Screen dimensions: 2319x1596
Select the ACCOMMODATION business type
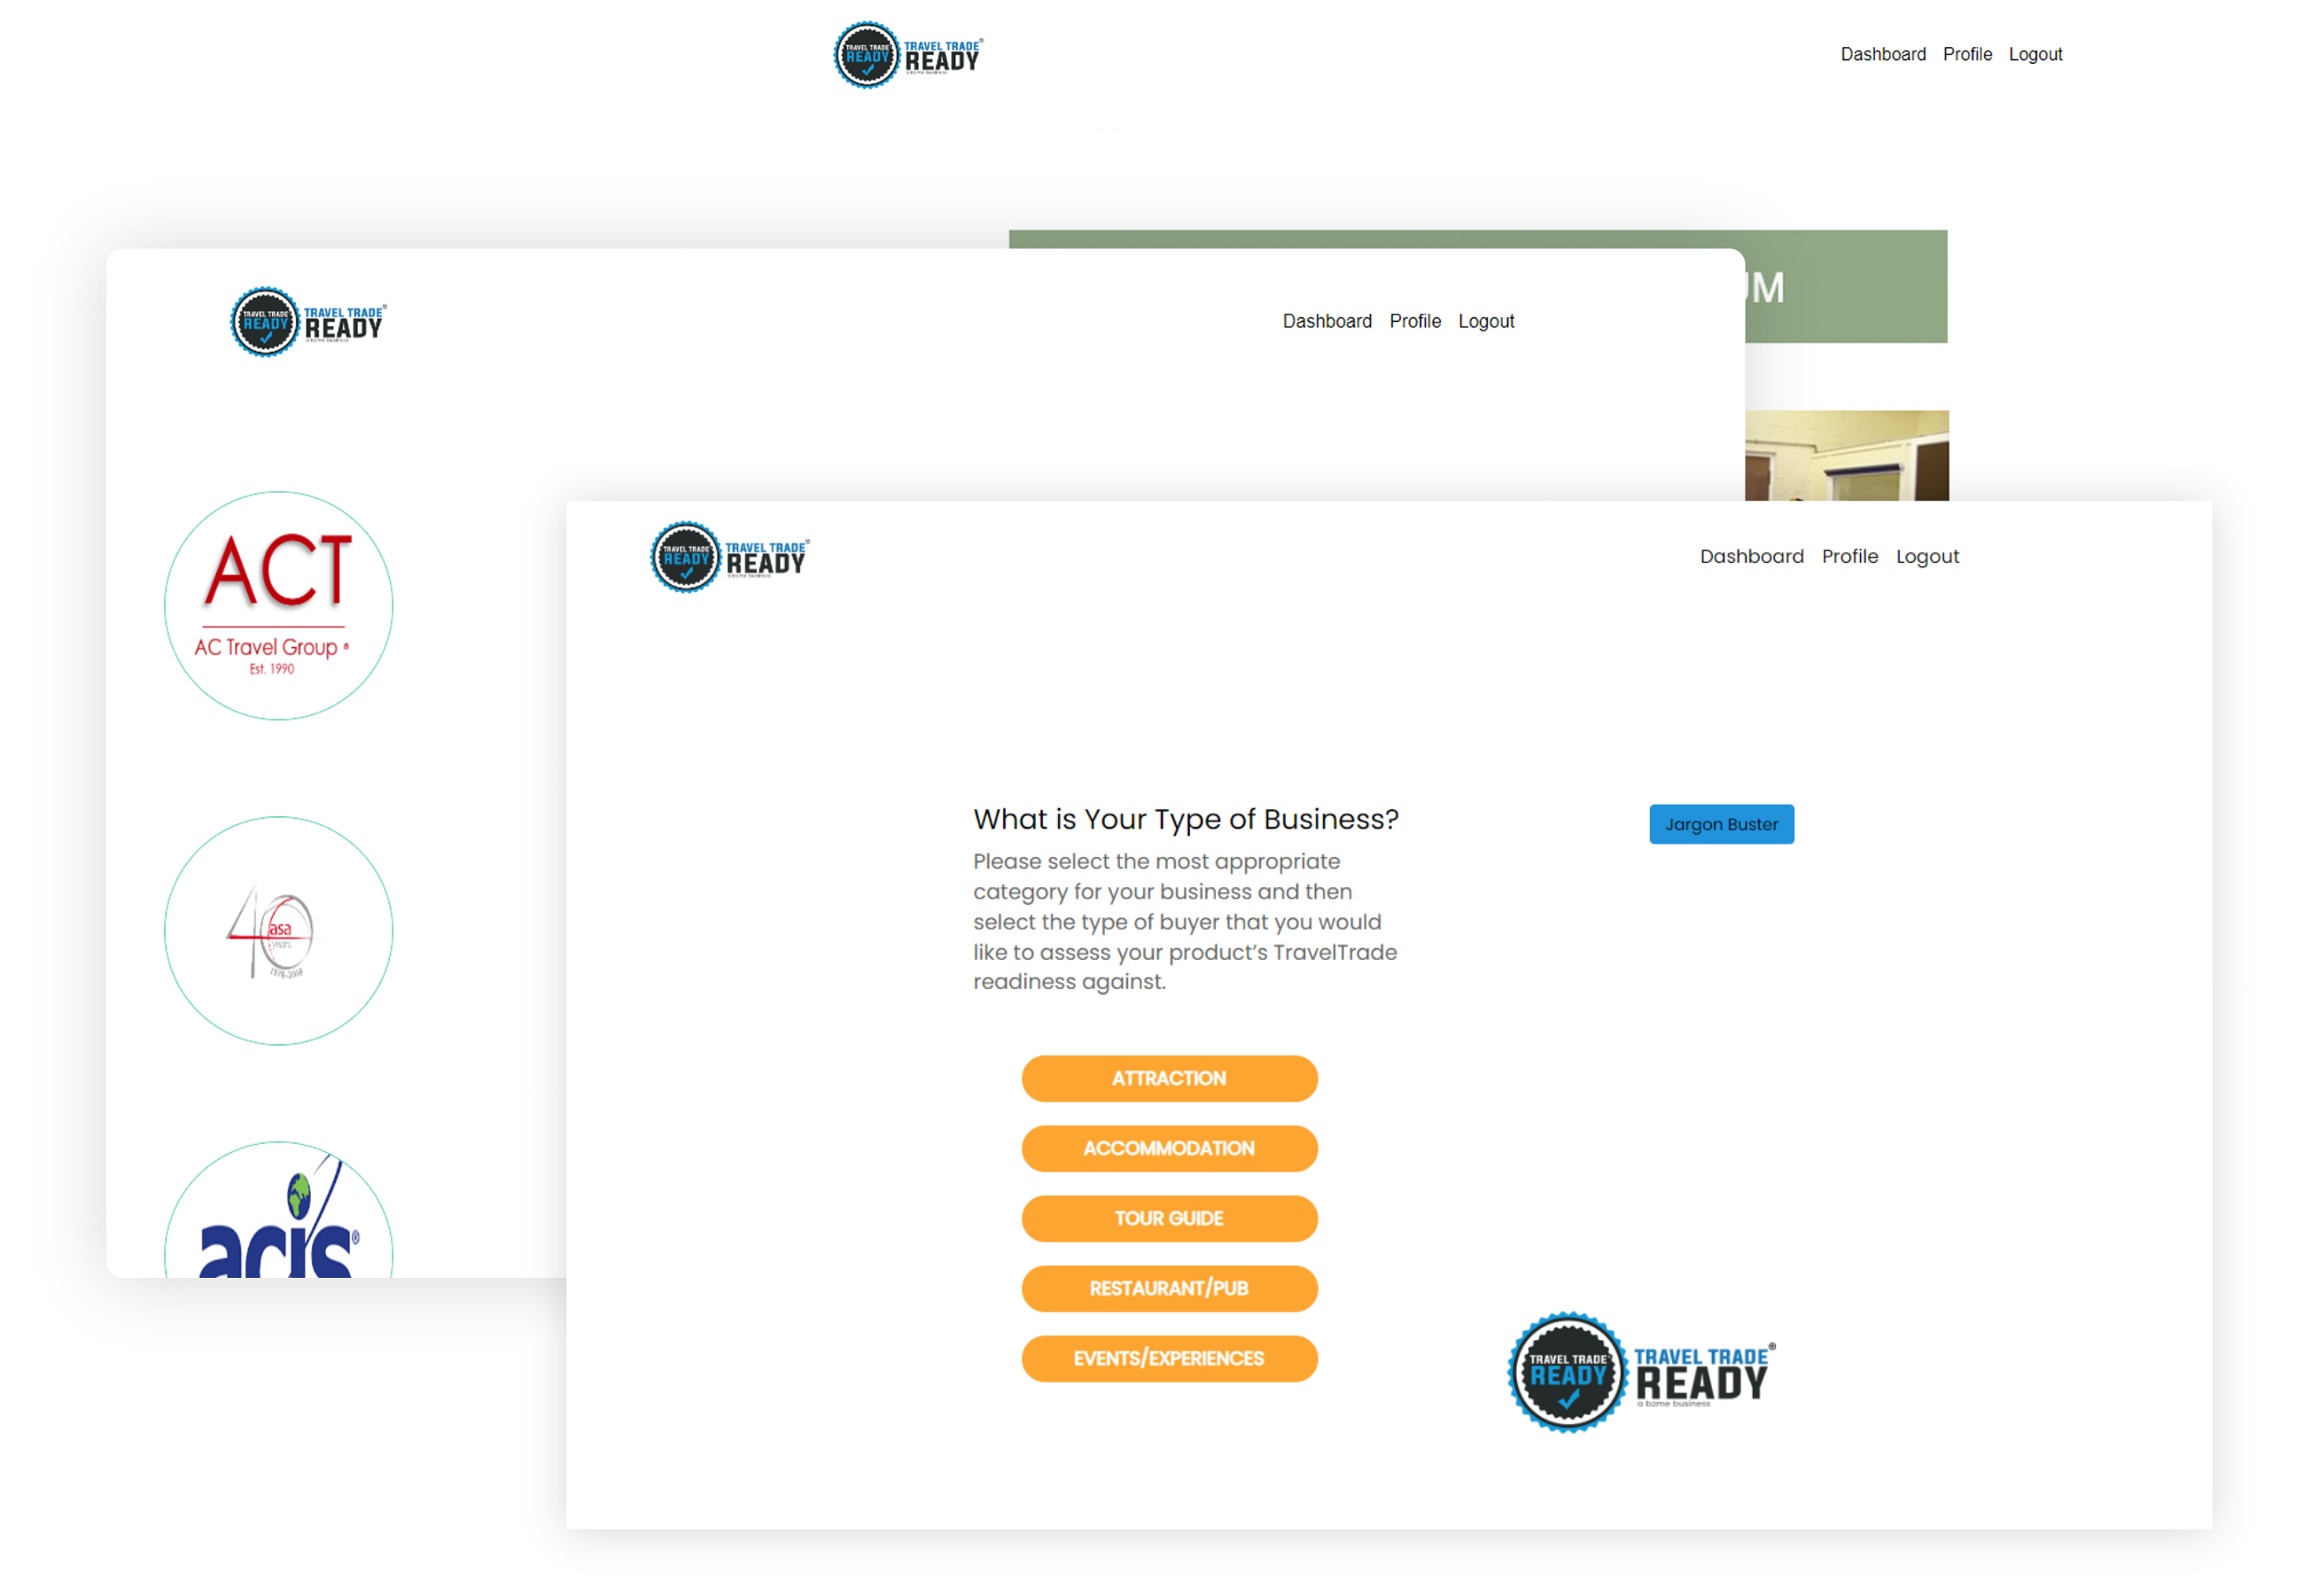(1168, 1147)
